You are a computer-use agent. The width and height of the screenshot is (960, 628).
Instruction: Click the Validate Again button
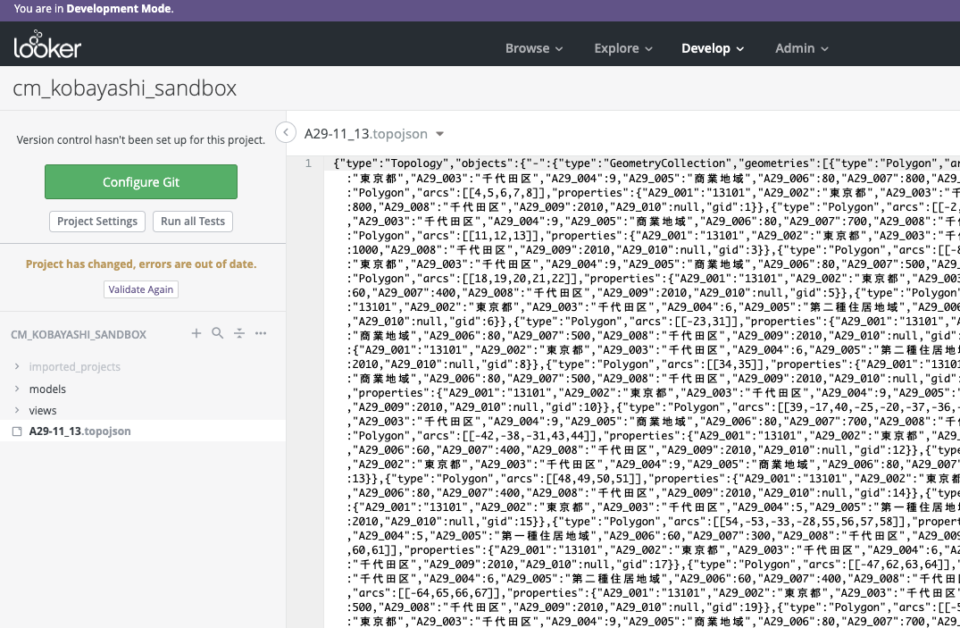point(141,290)
